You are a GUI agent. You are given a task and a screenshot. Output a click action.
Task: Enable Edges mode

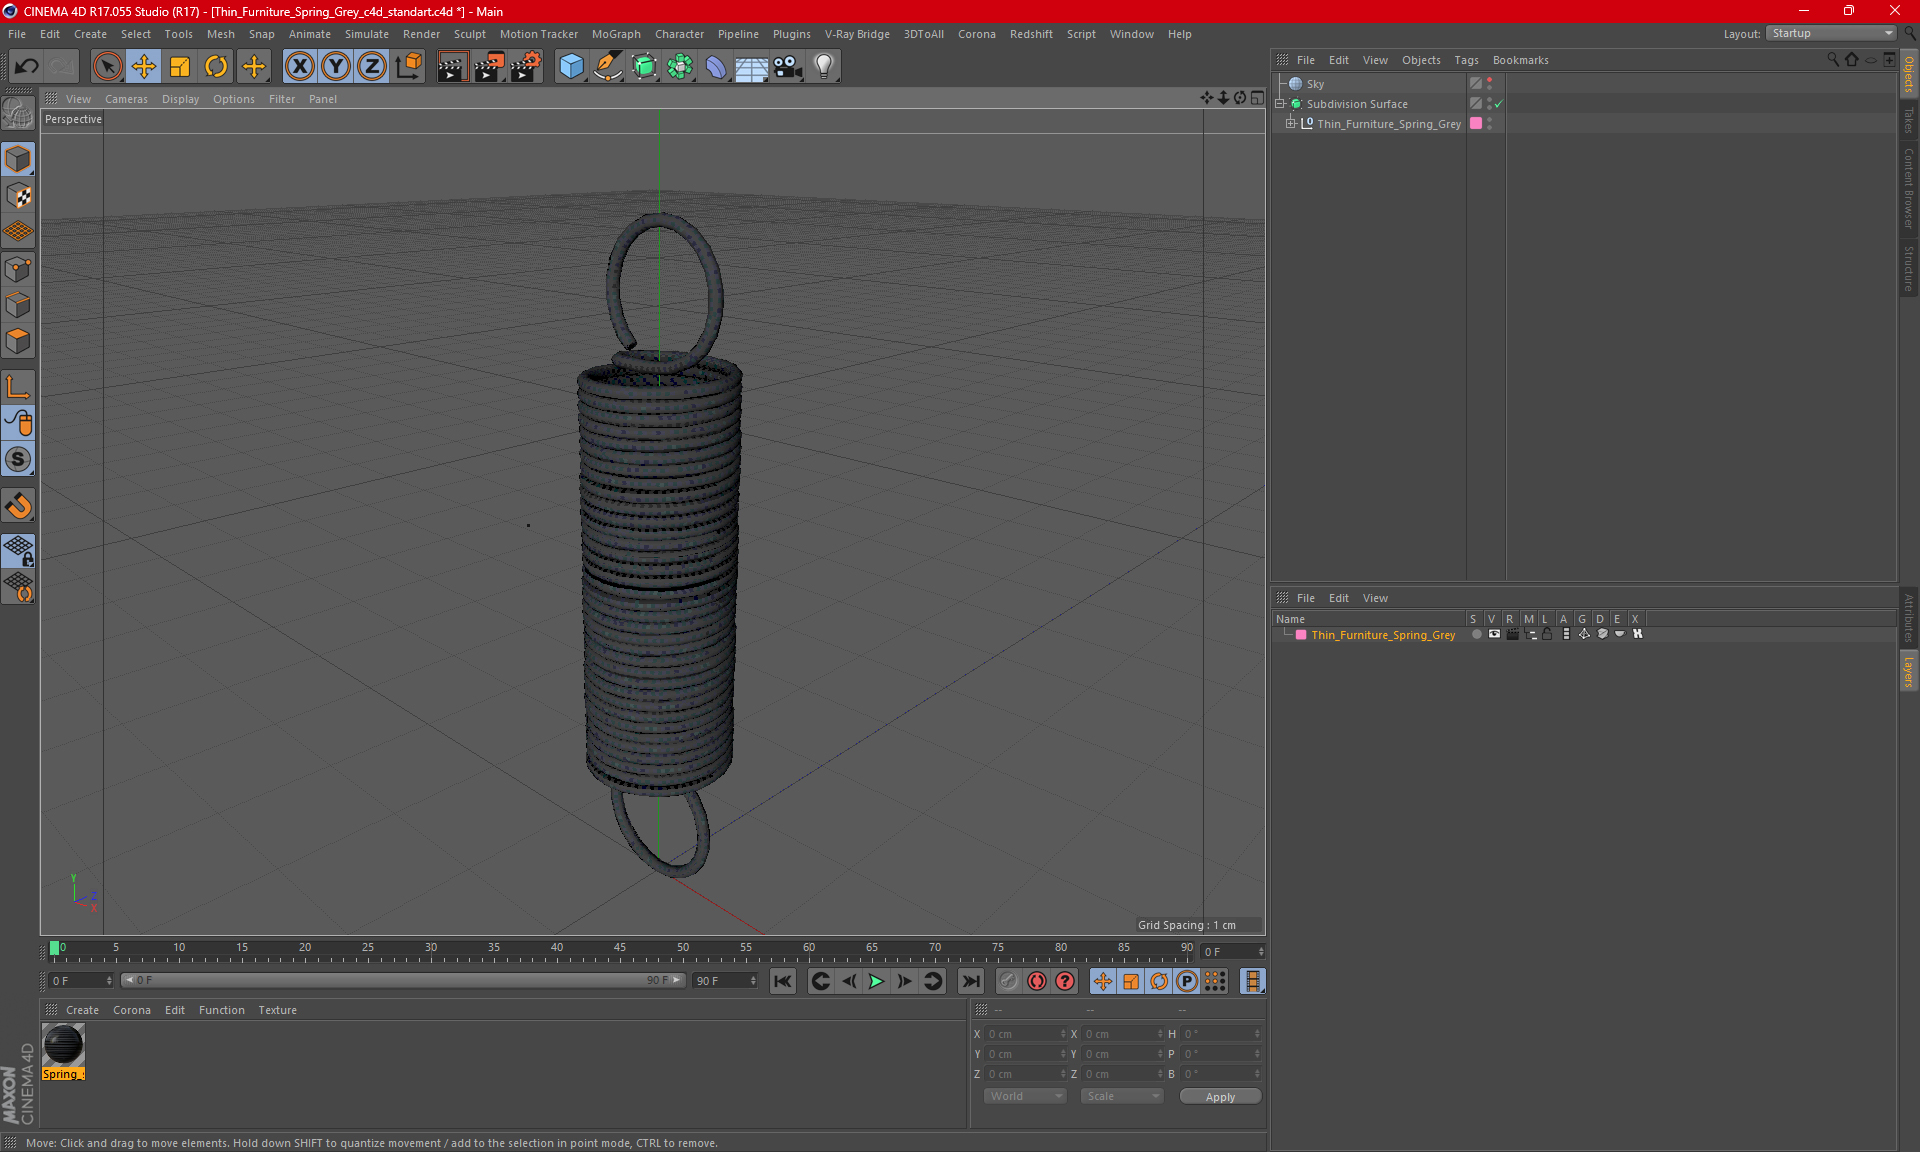coord(18,305)
